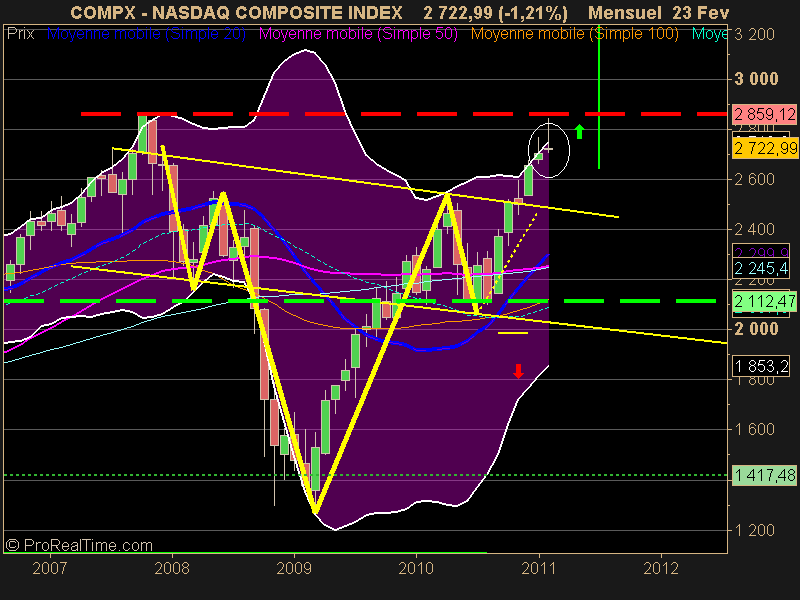Click the white 1 853,2 price tag
Viewport: 800px width, 600px height.
(762, 366)
